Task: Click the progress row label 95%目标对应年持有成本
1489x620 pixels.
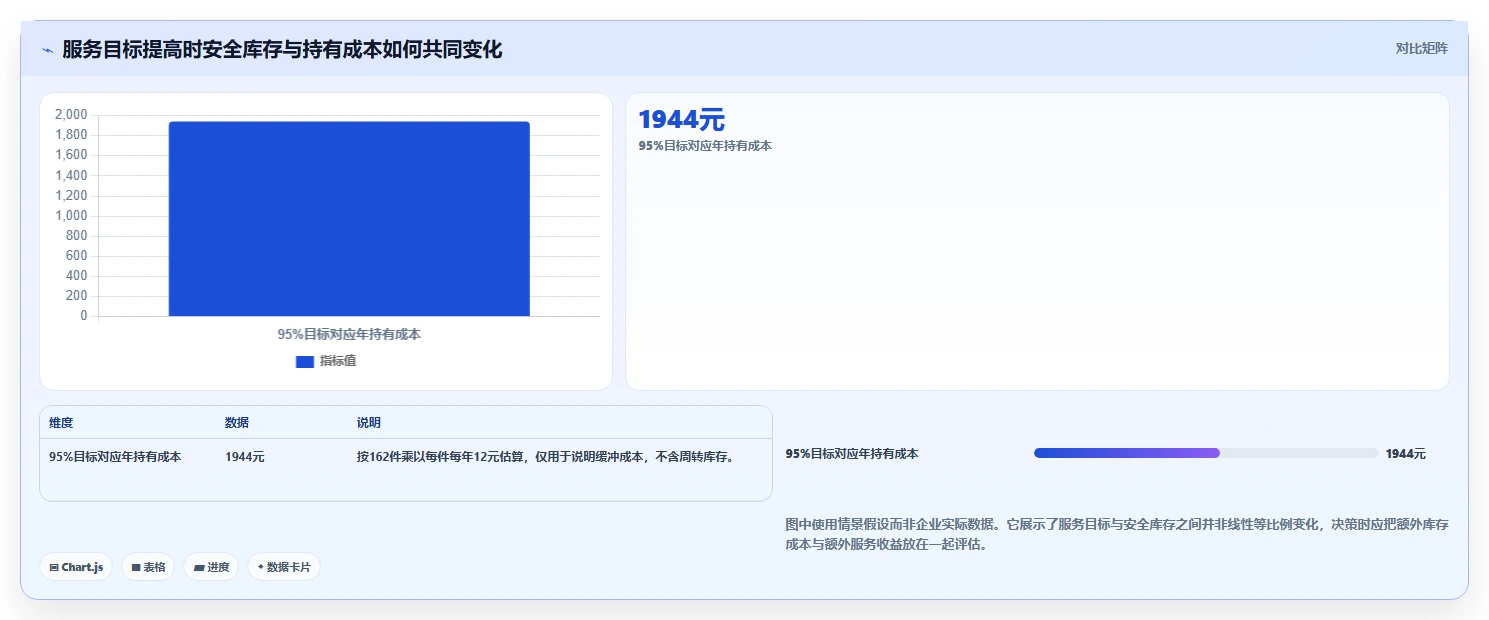Action: (852, 454)
